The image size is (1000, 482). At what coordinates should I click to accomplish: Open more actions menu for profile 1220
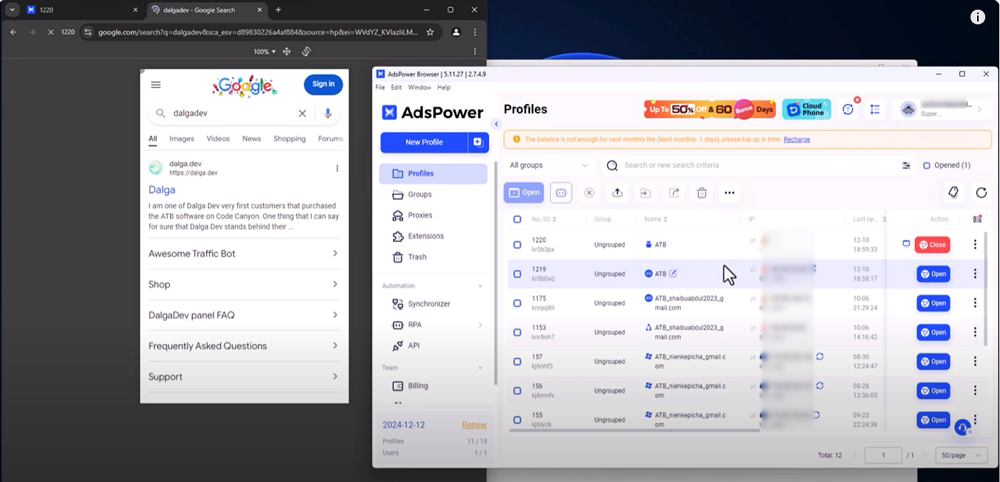tap(974, 245)
